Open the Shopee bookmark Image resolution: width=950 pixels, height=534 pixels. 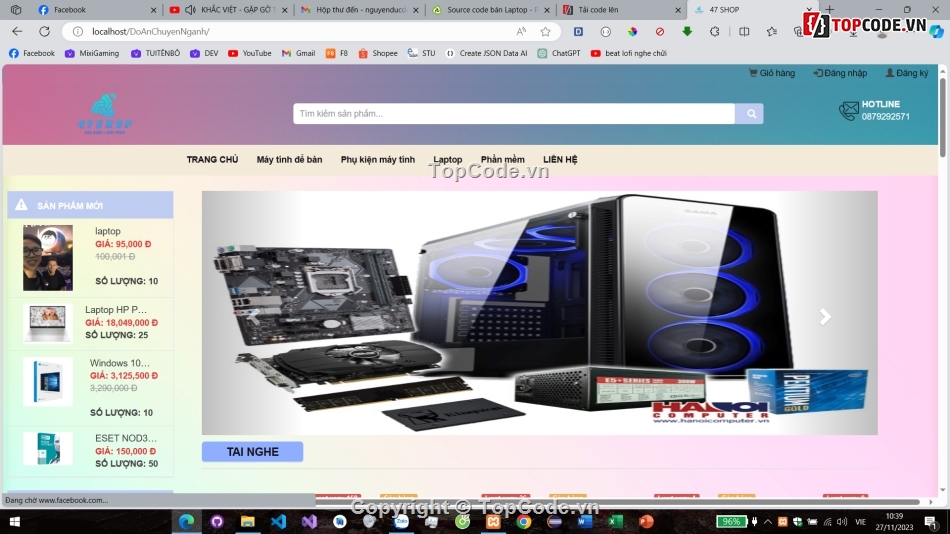pos(378,53)
